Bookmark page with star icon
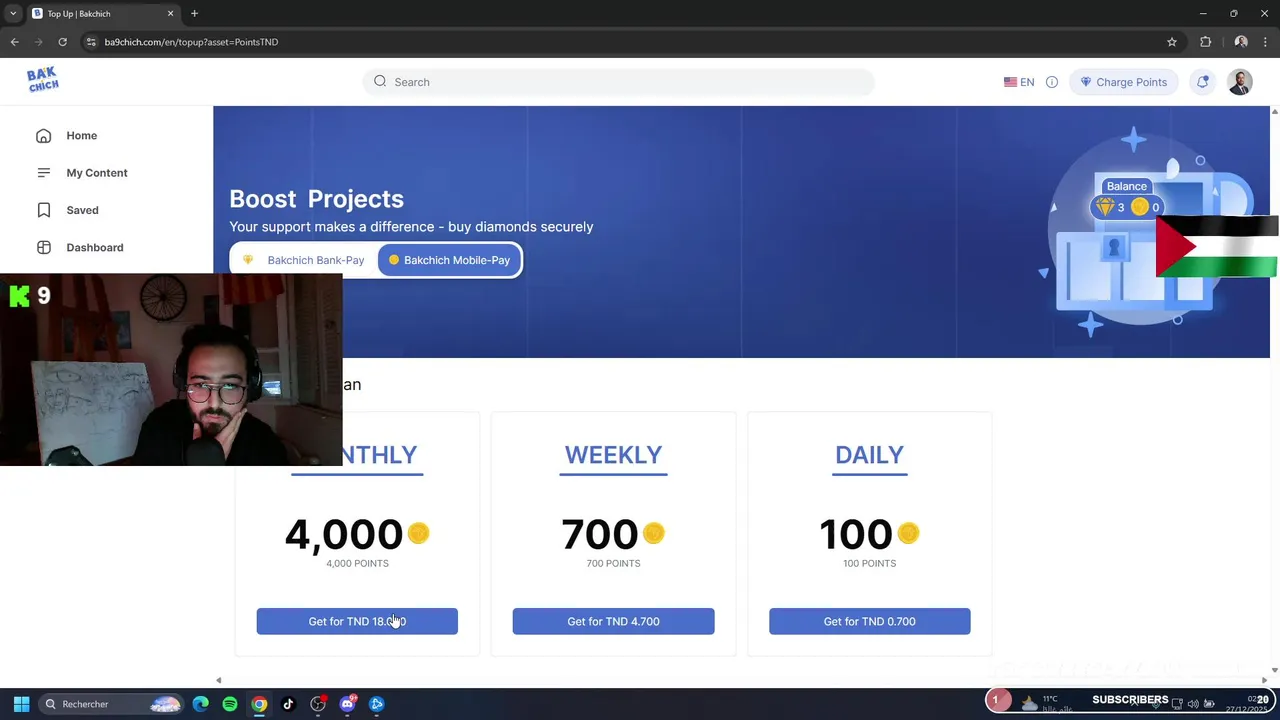This screenshot has width=1280, height=720. (1172, 42)
